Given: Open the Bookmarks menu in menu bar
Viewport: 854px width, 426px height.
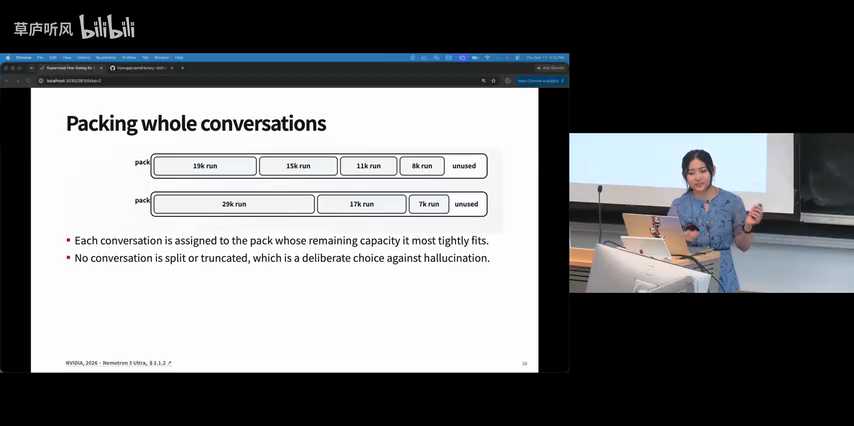Looking at the screenshot, I should click(x=106, y=57).
